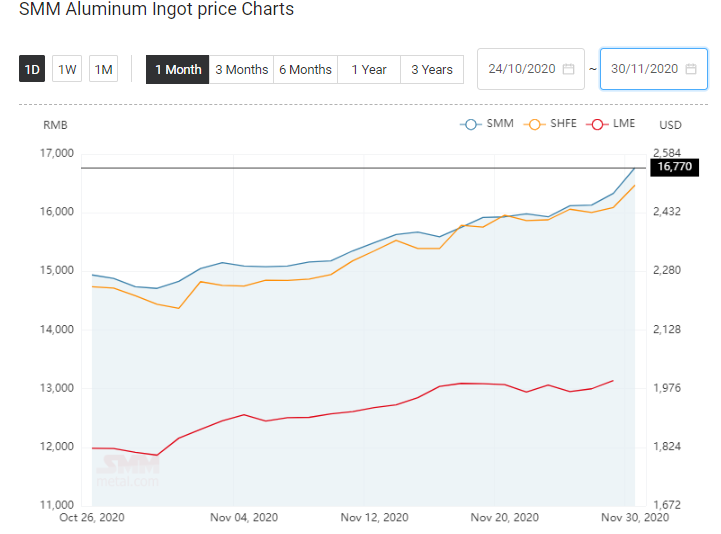The height and width of the screenshot is (534, 721).
Task: Switch to the 6 Months range tab
Action: tap(305, 69)
